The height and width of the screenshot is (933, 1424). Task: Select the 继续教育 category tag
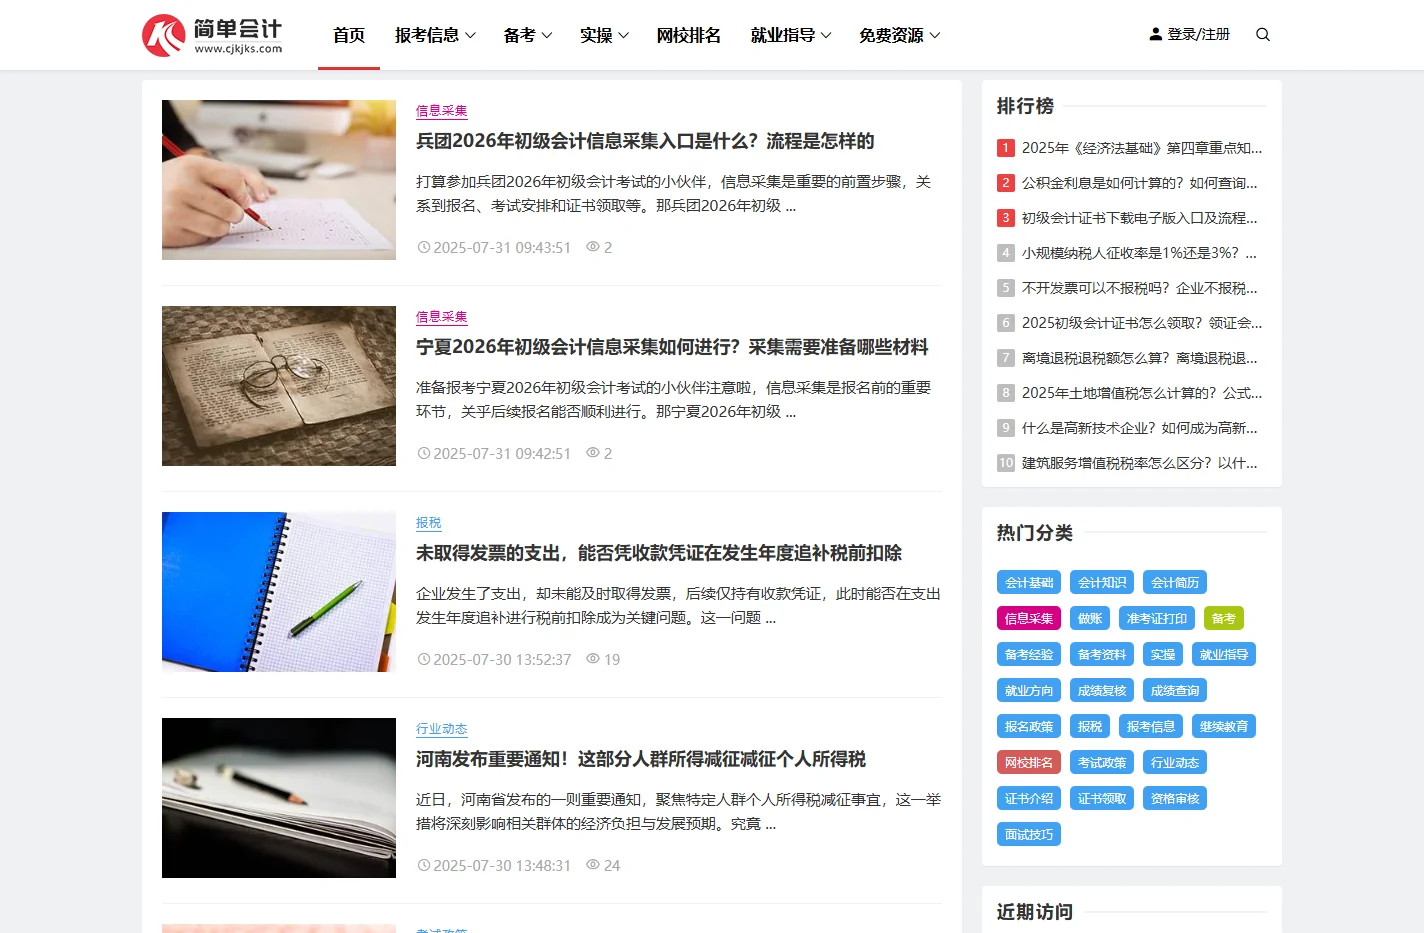pos(1224,726)
